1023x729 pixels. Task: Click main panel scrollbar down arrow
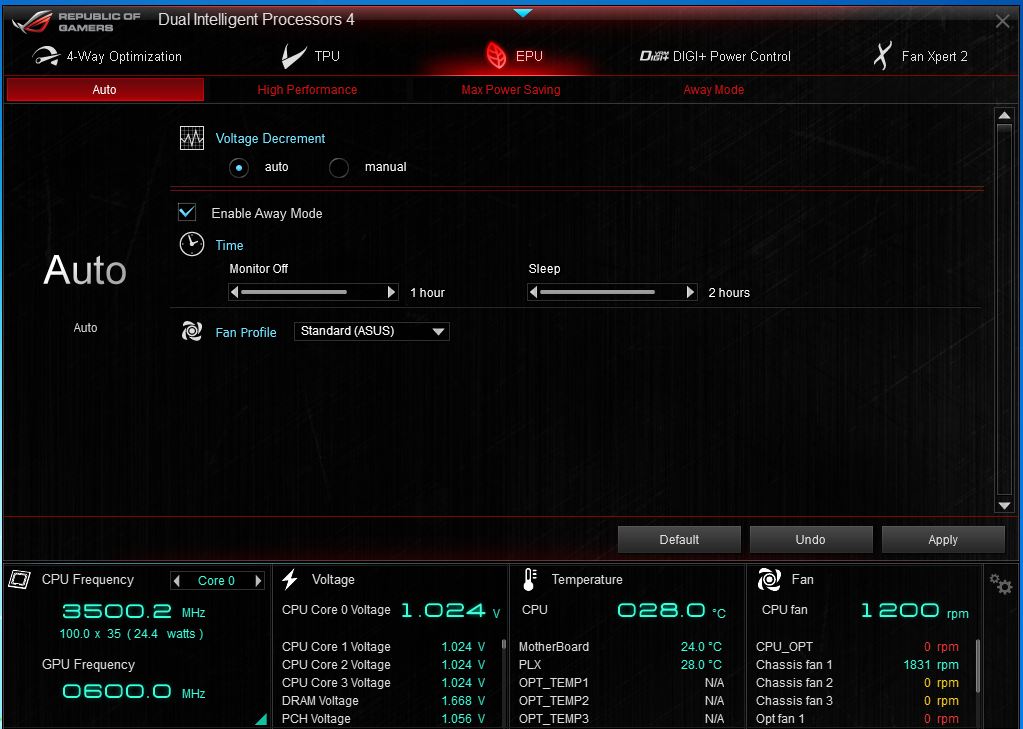[1004, 505]
